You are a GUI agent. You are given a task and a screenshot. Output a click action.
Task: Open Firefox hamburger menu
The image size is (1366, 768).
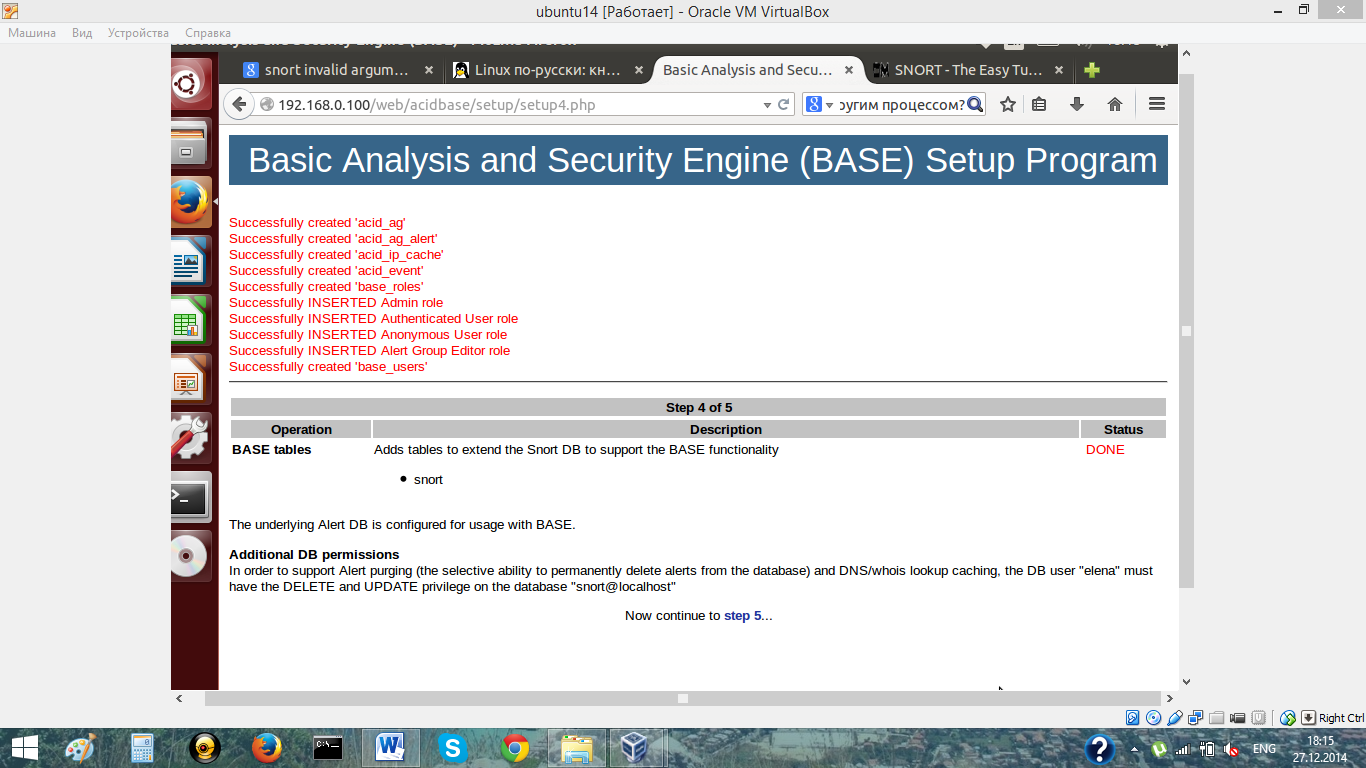click(x=1157, y=104)
